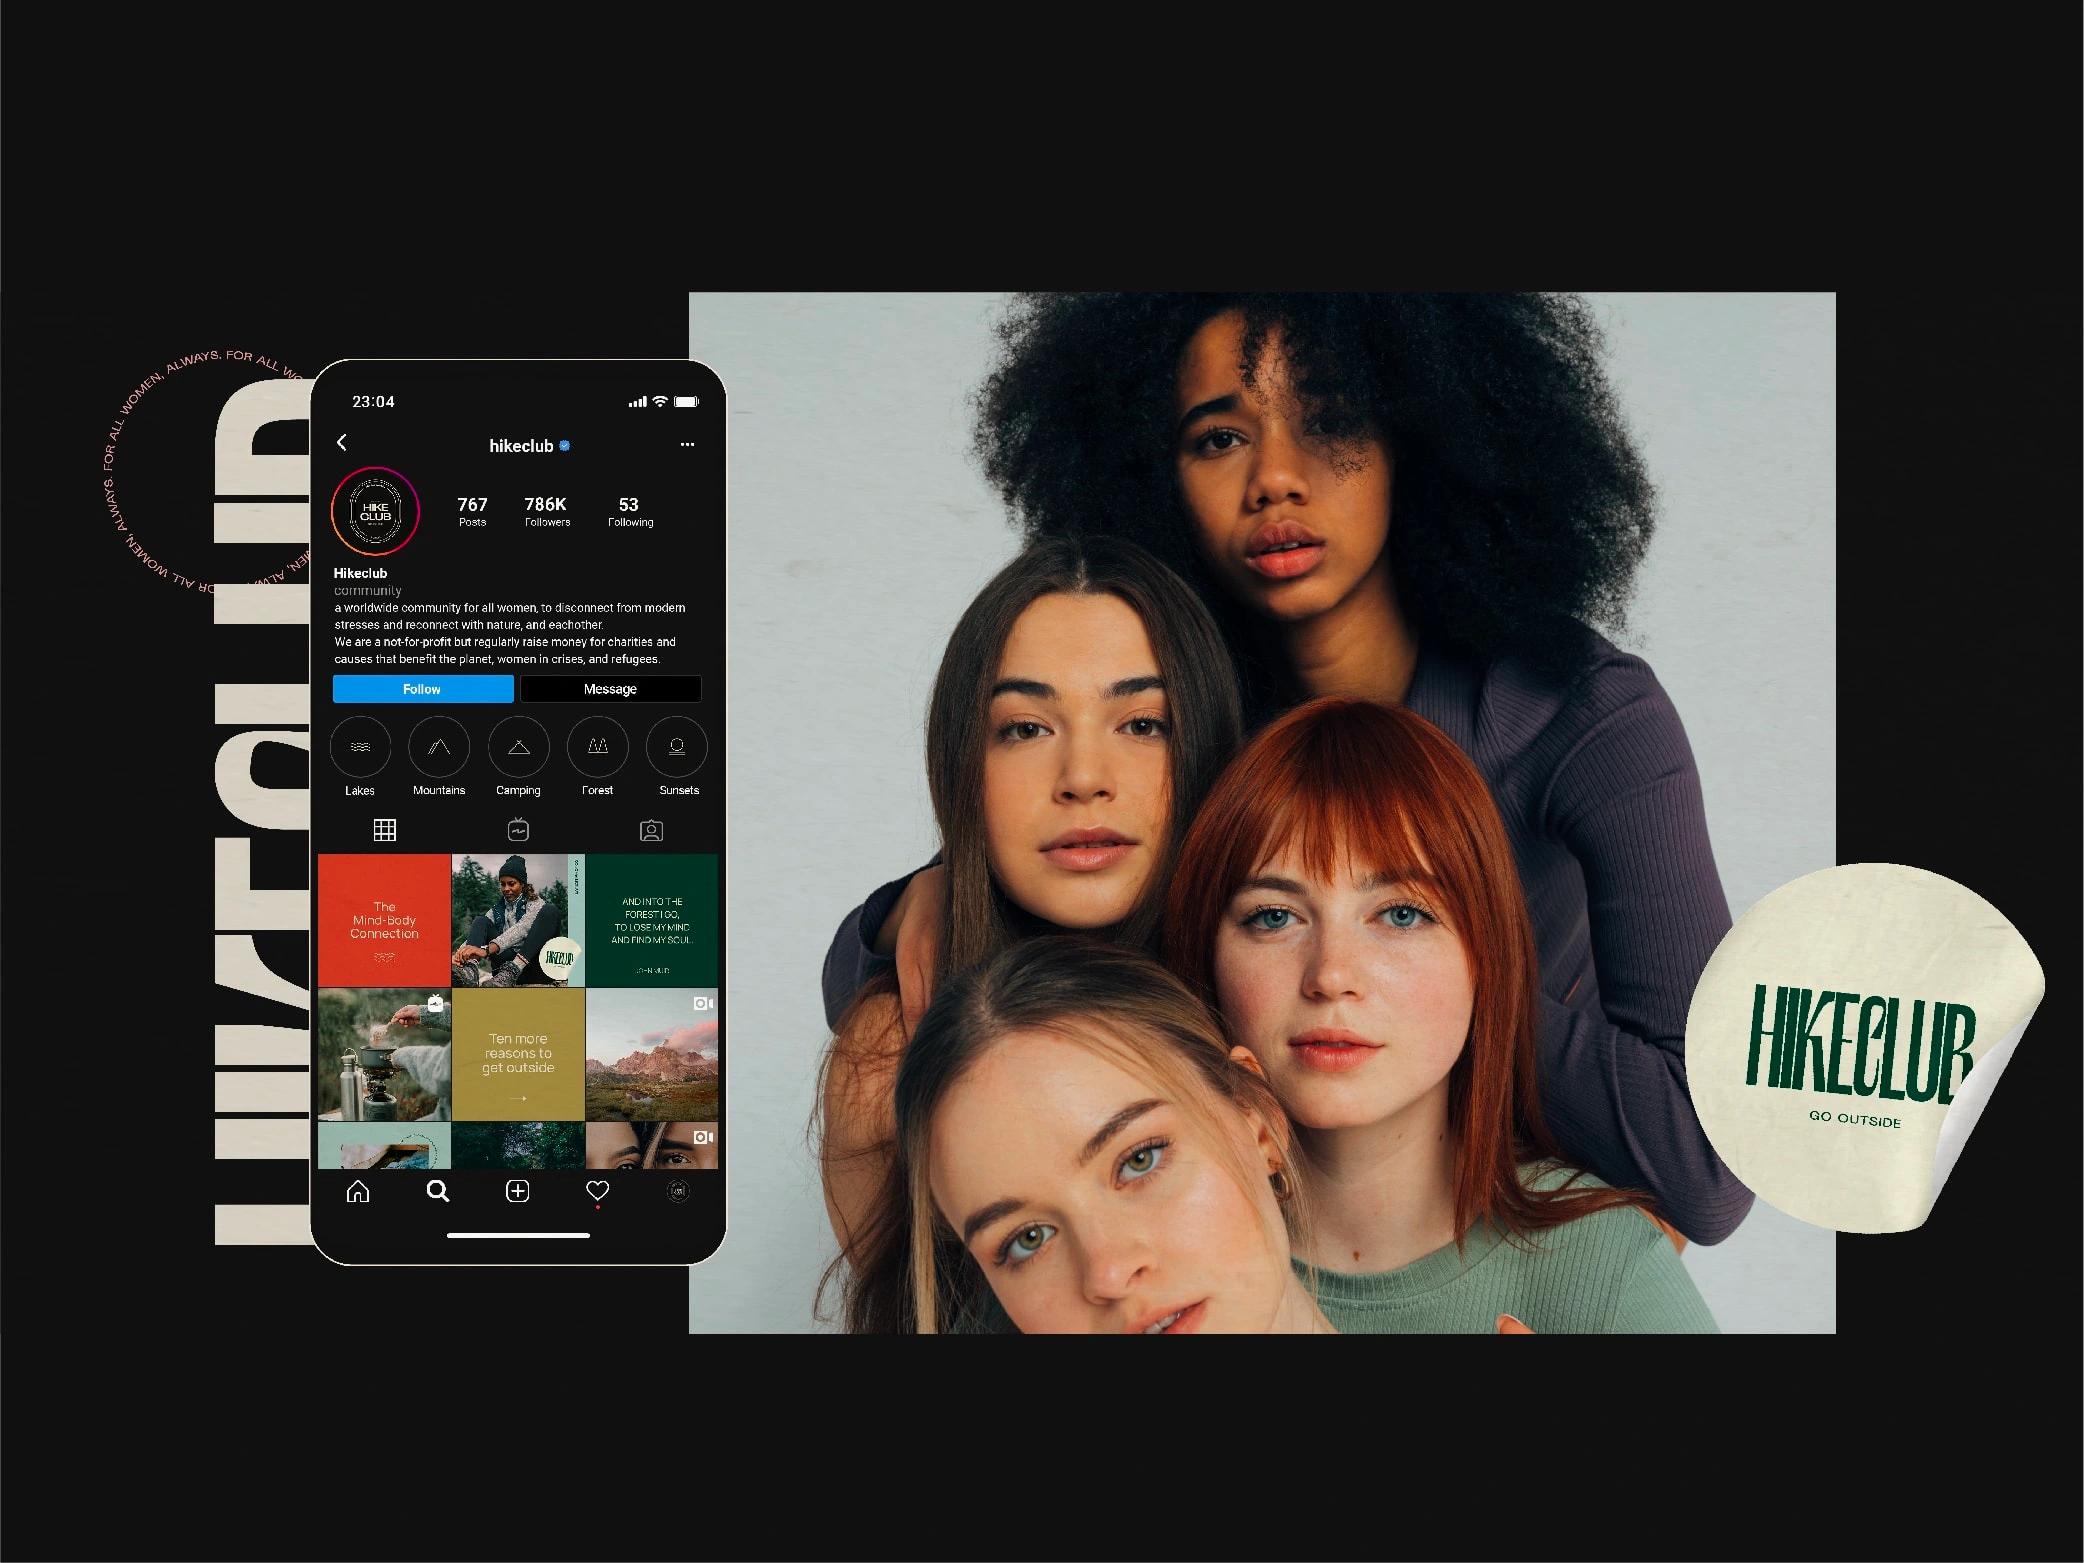The height and width of the screenshot is (1563, 2084).
Task: Switch to the posts grid tab
Action: point(385,830)
